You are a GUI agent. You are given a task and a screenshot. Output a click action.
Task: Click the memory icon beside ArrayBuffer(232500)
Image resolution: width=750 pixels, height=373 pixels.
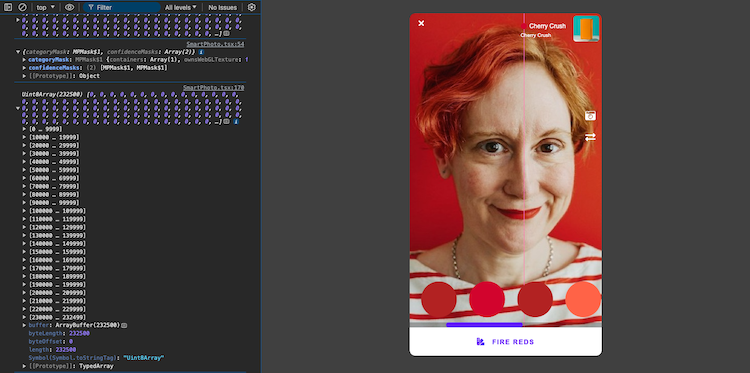click(x=124, y=325)
